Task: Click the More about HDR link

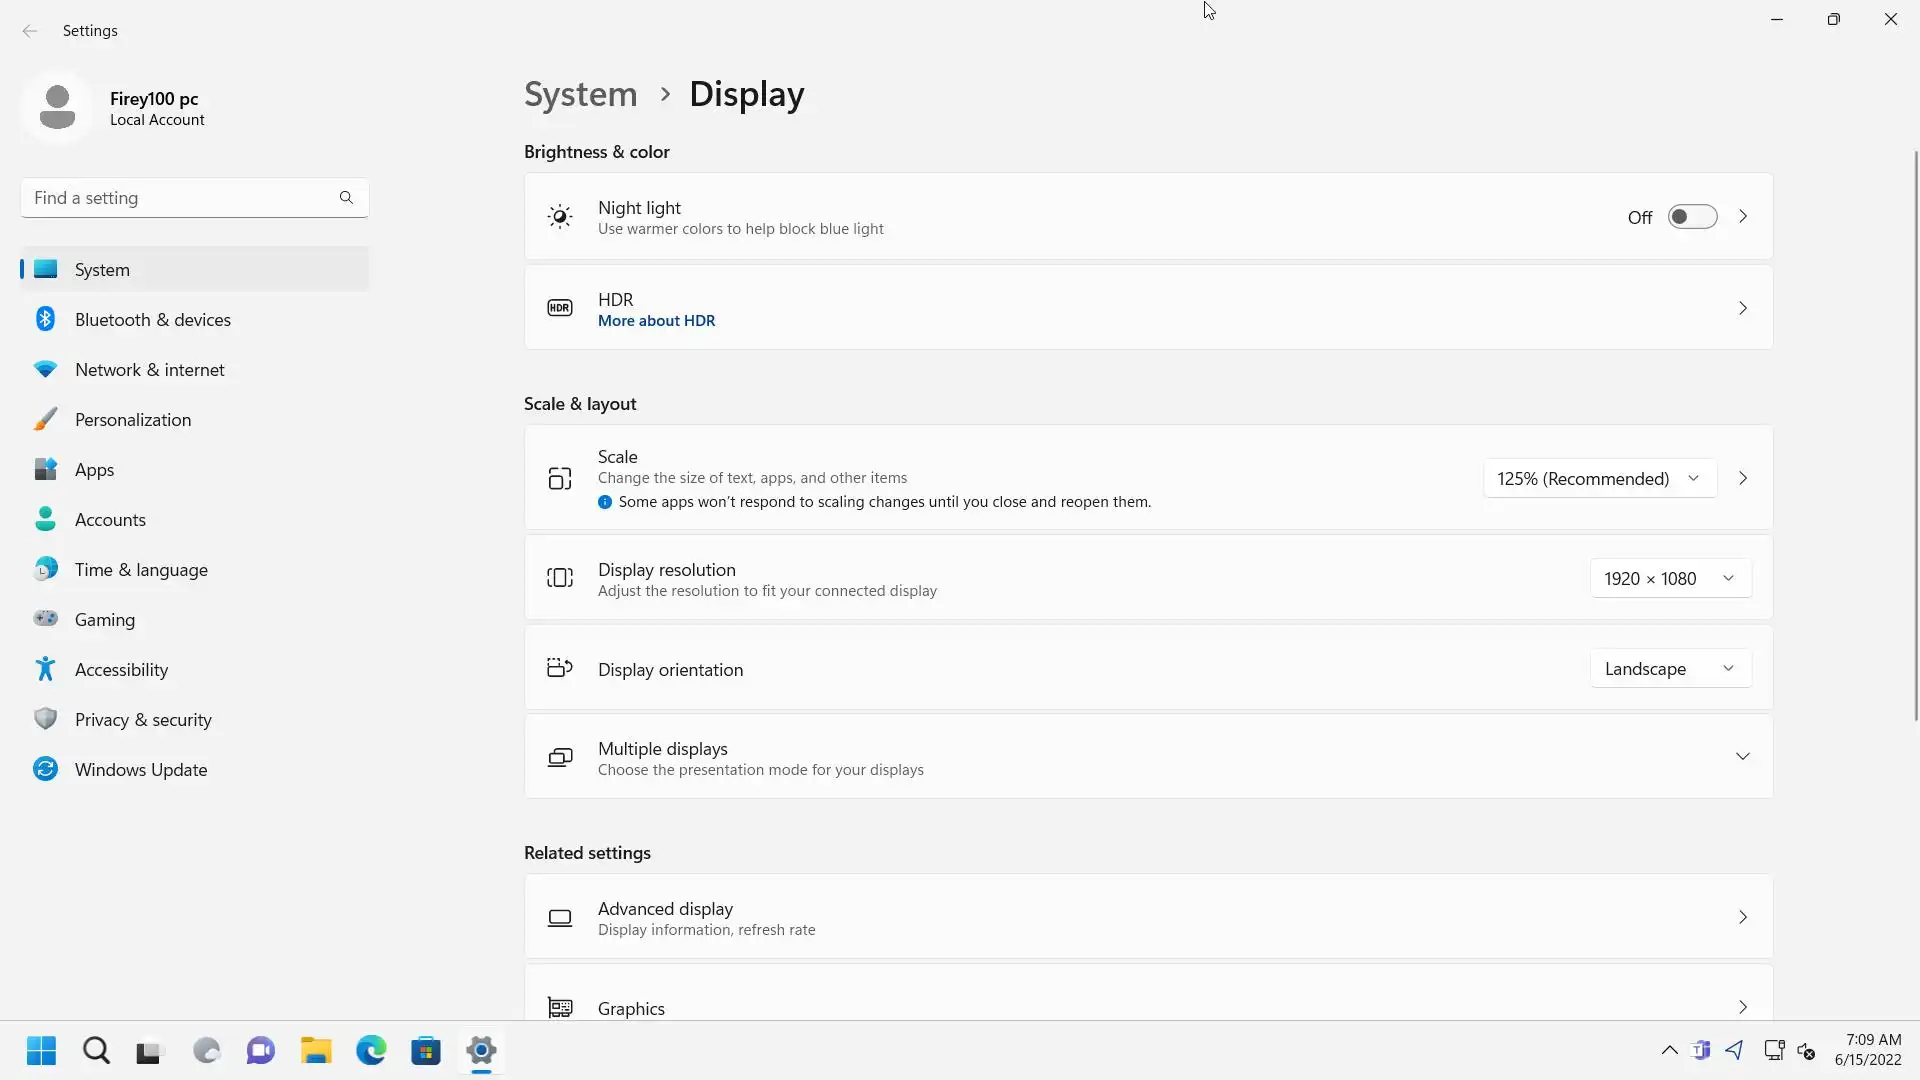Action: pyautogui.click(x=656, y=321)
